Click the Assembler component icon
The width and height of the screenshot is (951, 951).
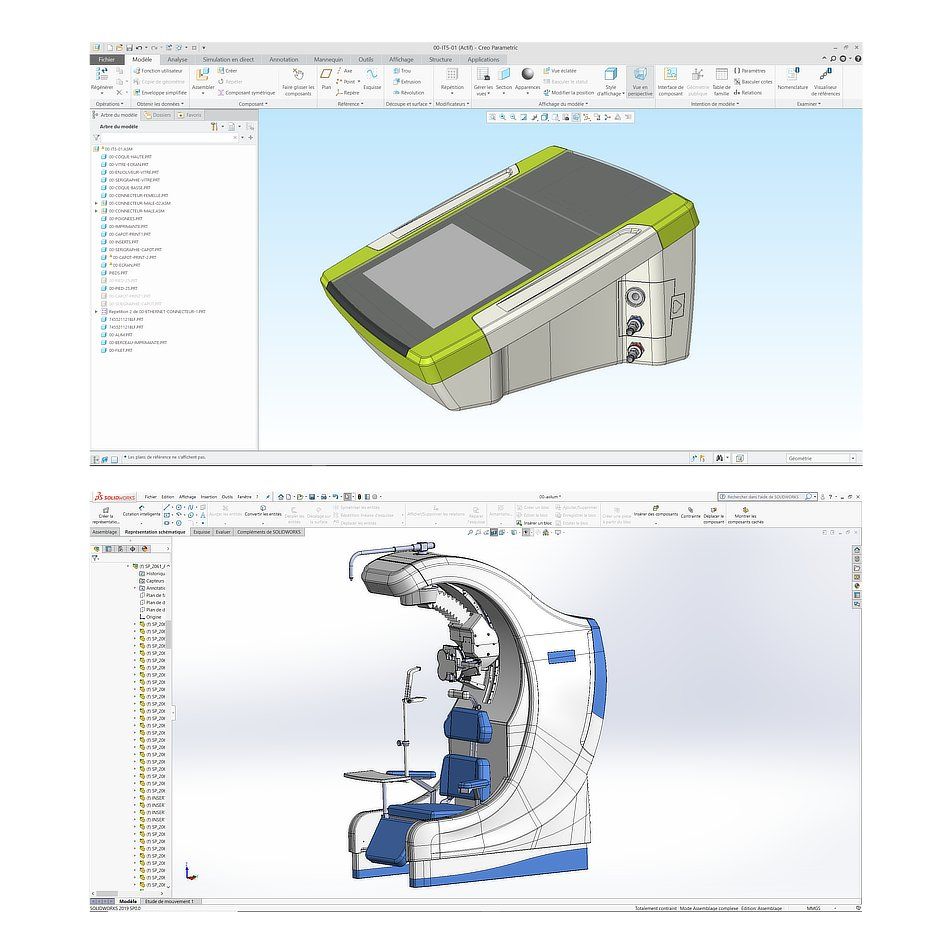point(203,74)
